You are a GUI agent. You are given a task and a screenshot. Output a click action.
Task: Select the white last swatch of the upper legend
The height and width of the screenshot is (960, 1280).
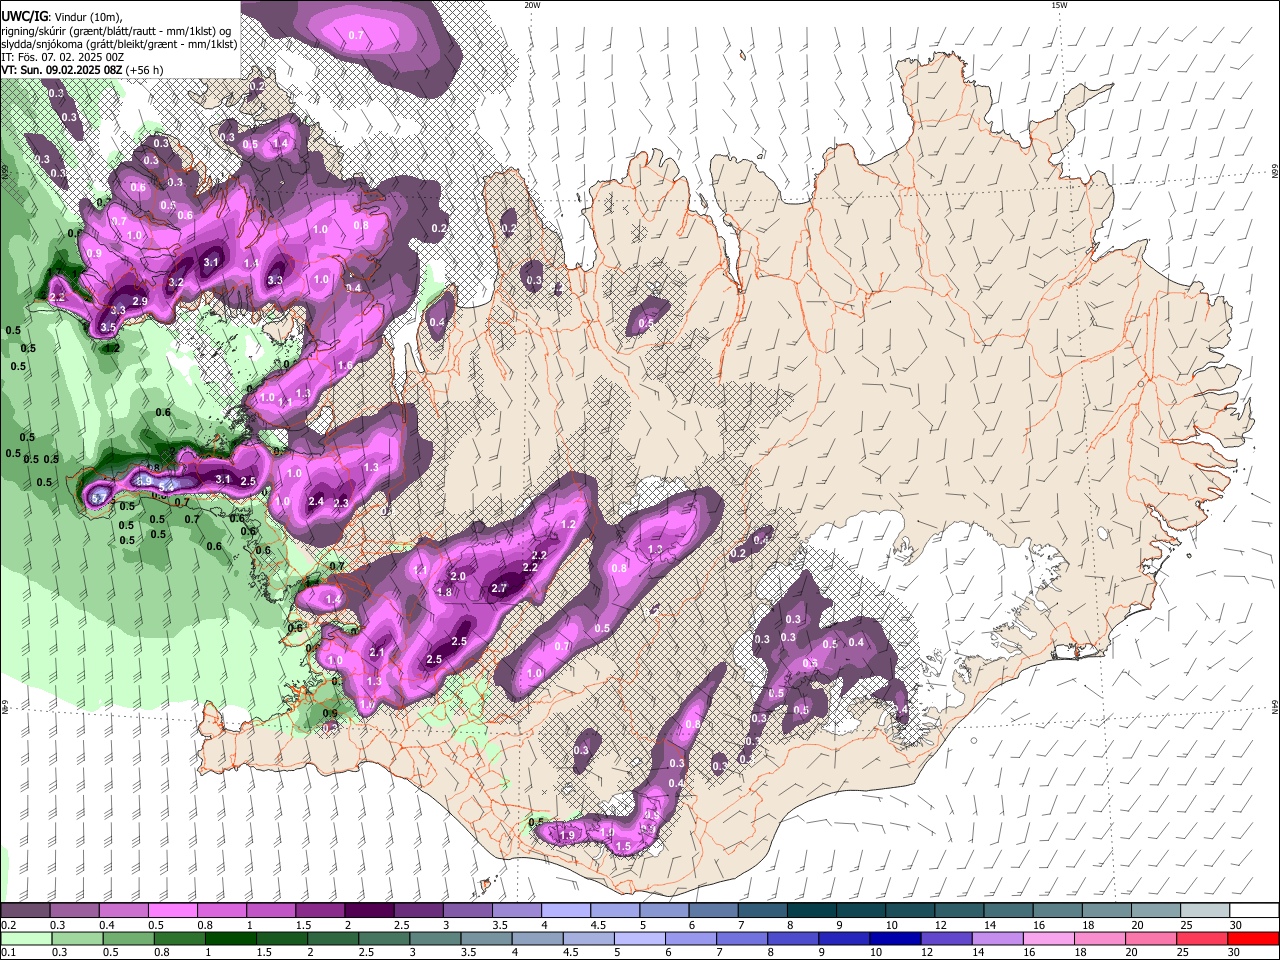[1253, 911]
